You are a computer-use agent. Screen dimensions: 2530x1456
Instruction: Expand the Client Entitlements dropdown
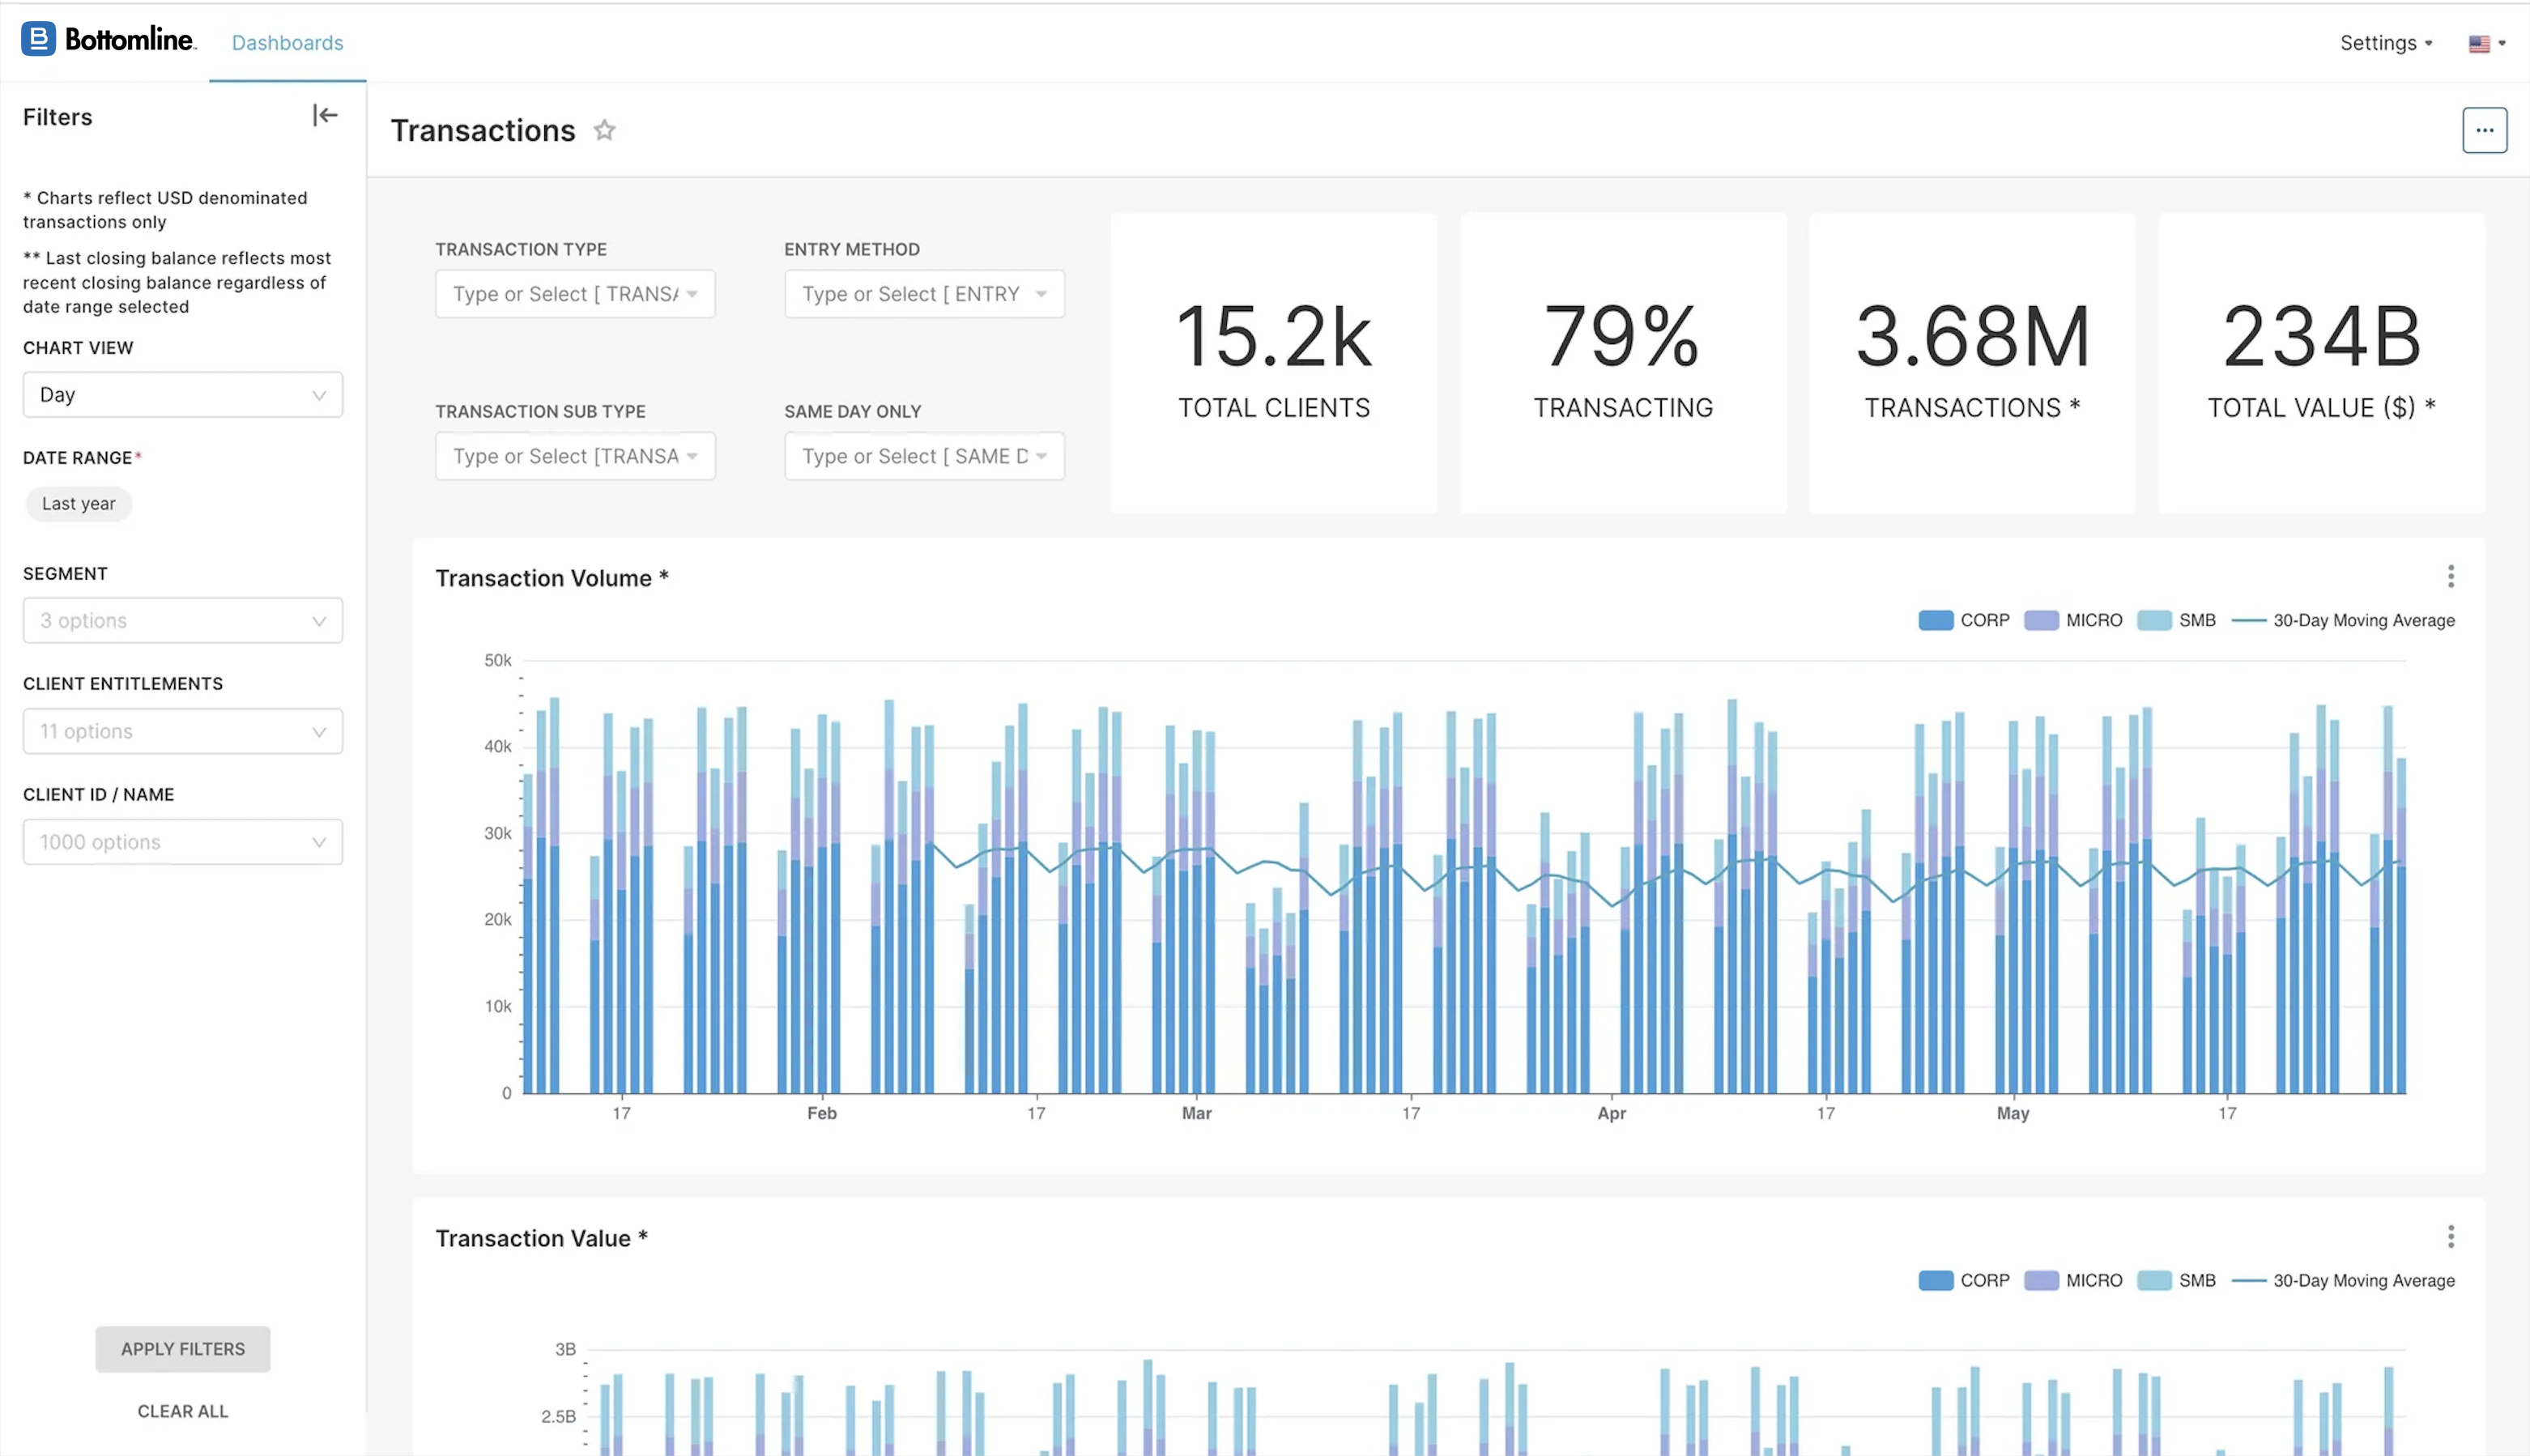(x=183, y=732)
